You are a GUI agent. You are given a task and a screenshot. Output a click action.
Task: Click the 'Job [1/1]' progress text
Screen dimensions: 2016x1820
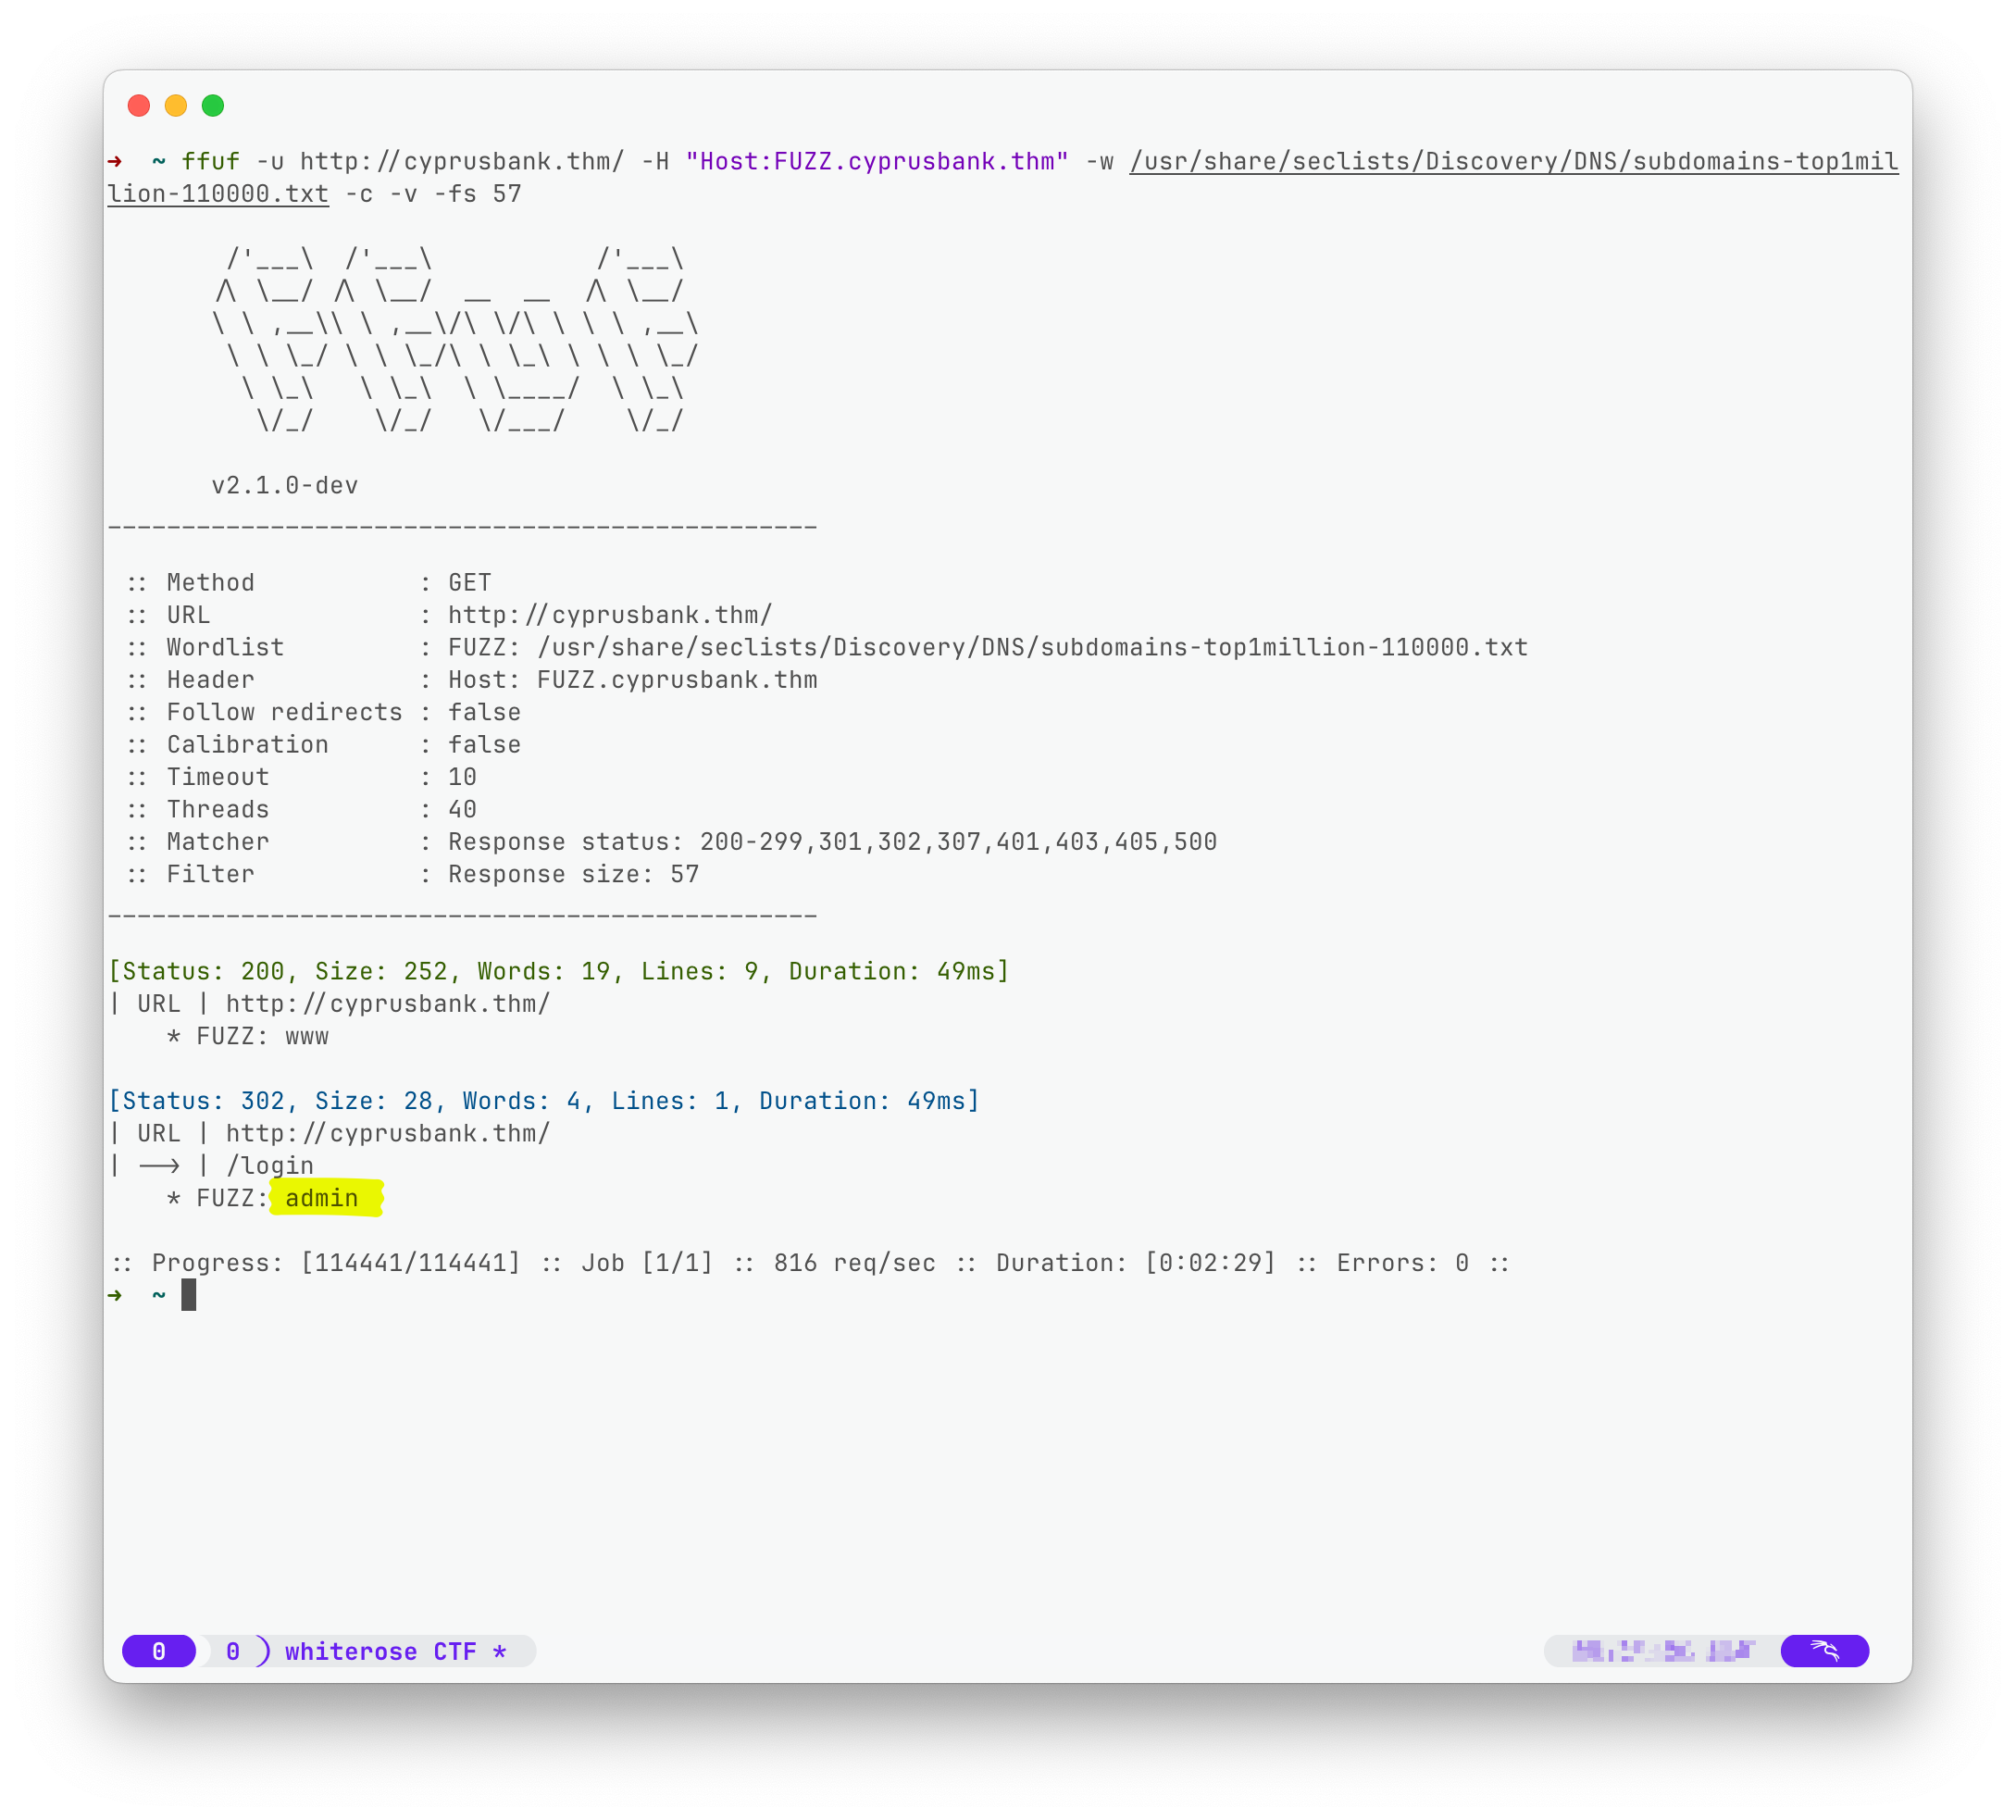coord(647,1263)
